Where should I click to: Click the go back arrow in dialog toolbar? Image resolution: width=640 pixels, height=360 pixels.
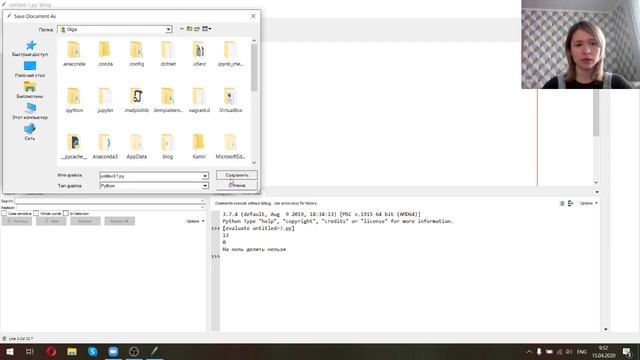(x=182, y=29)
